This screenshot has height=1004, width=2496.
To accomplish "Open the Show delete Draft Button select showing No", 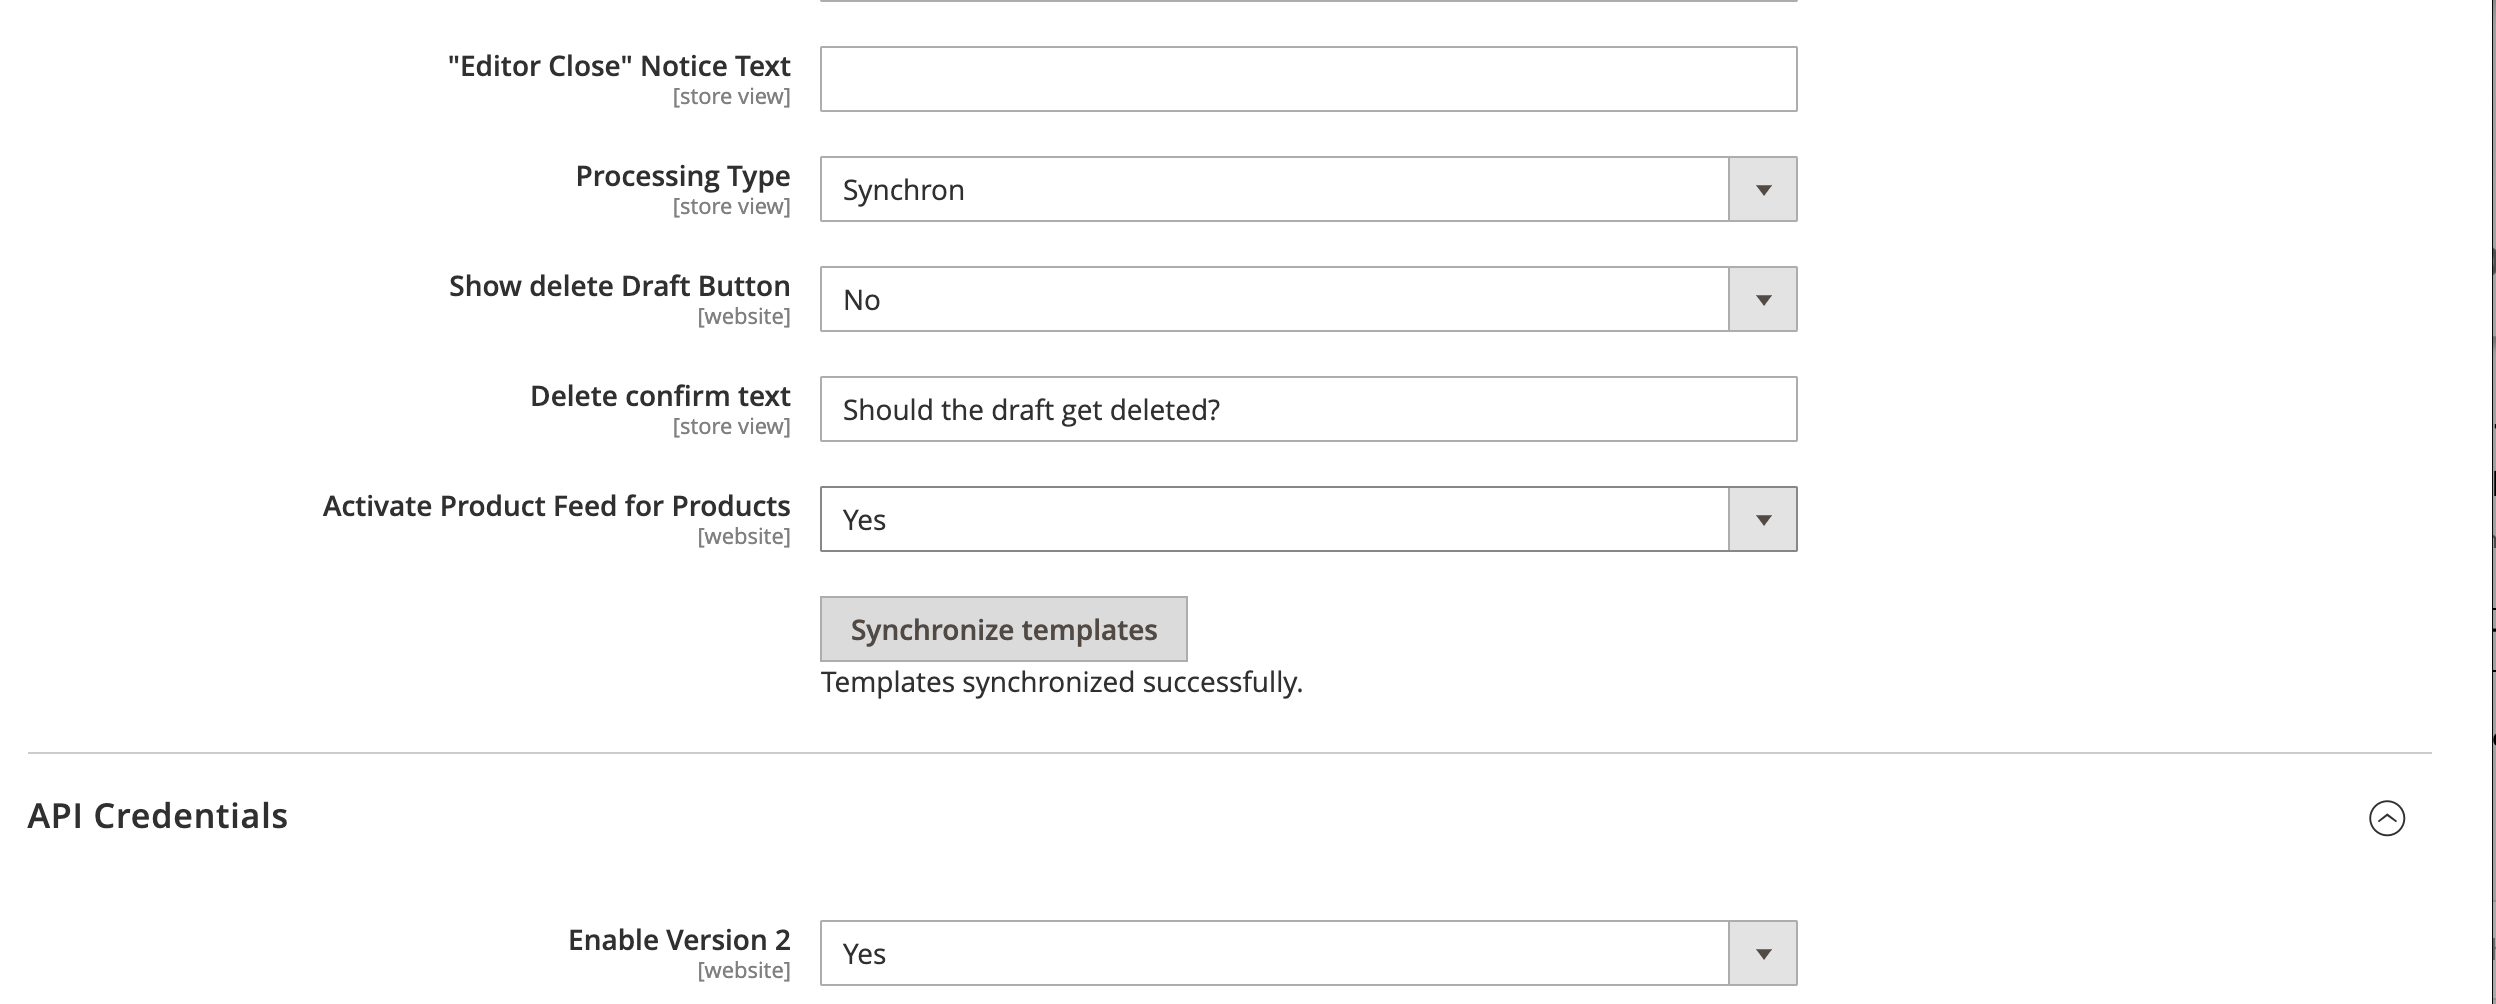I will [x=1274, y=300].
